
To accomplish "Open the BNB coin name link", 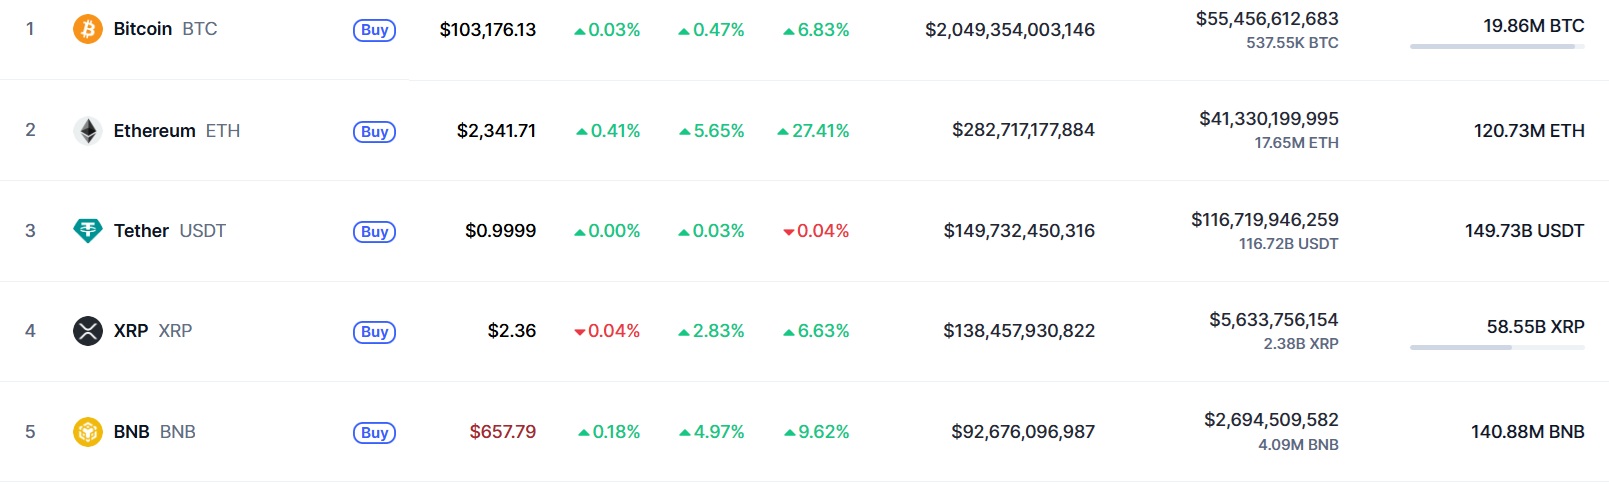I will point(155,432).
